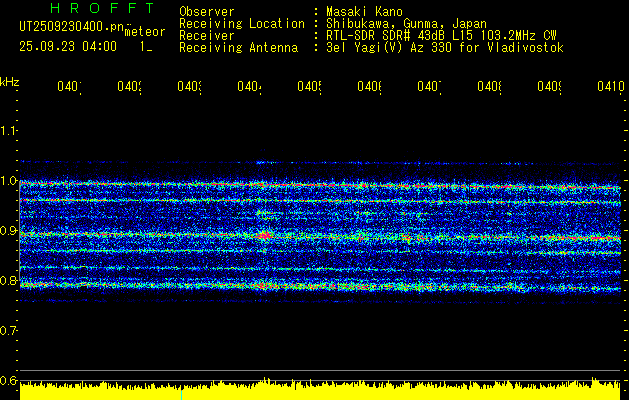Click the 1.0 kHz frequency label
629x400 pixels.
8,181
